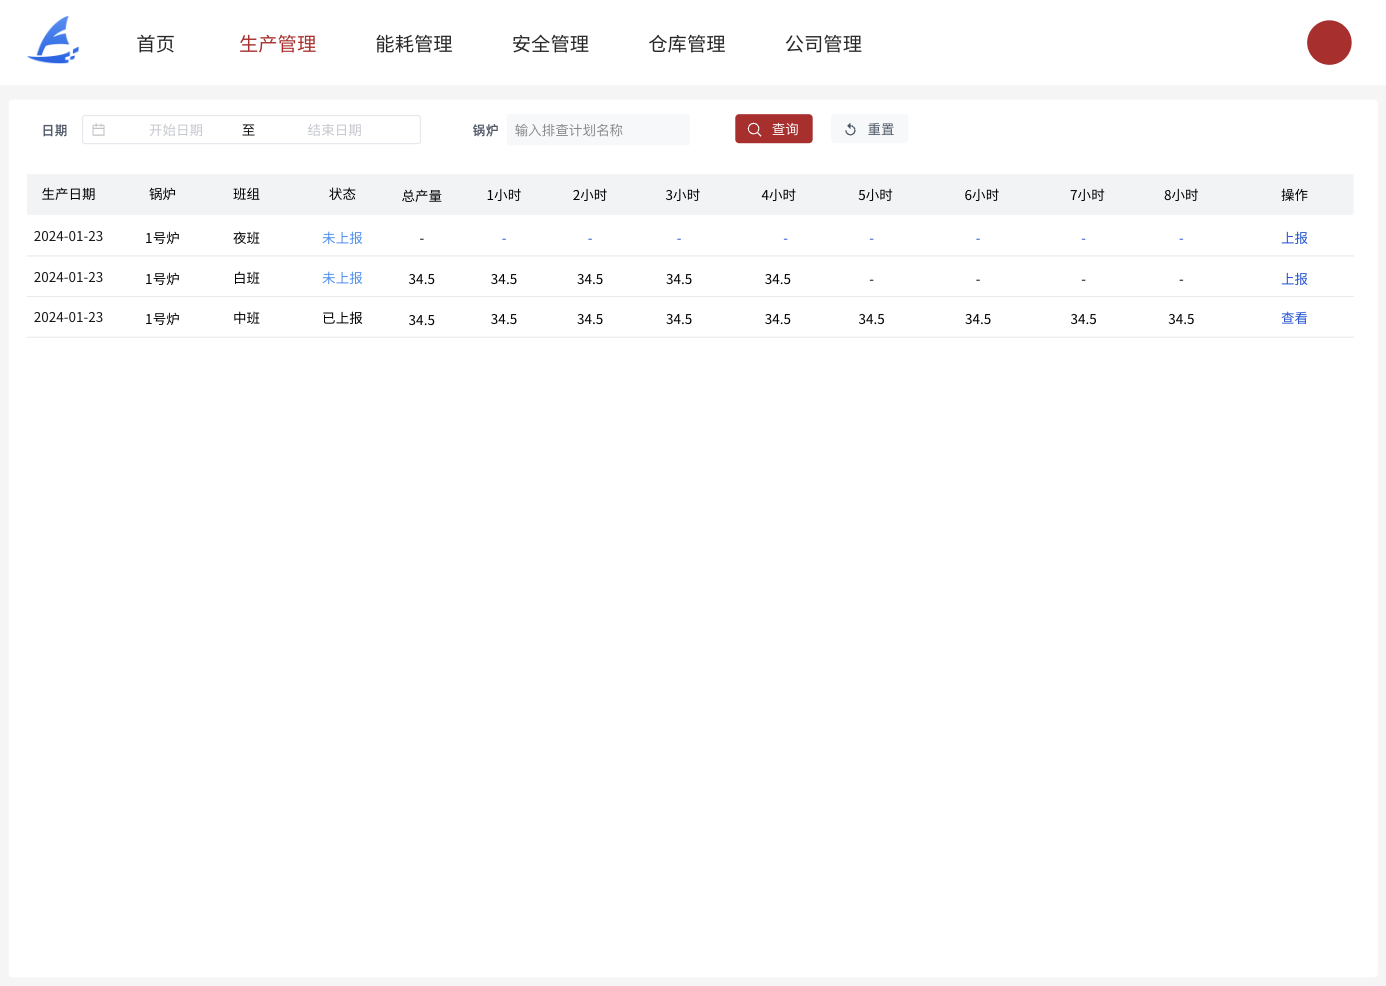Click the calendar icon in date field

tap(99, 130)
